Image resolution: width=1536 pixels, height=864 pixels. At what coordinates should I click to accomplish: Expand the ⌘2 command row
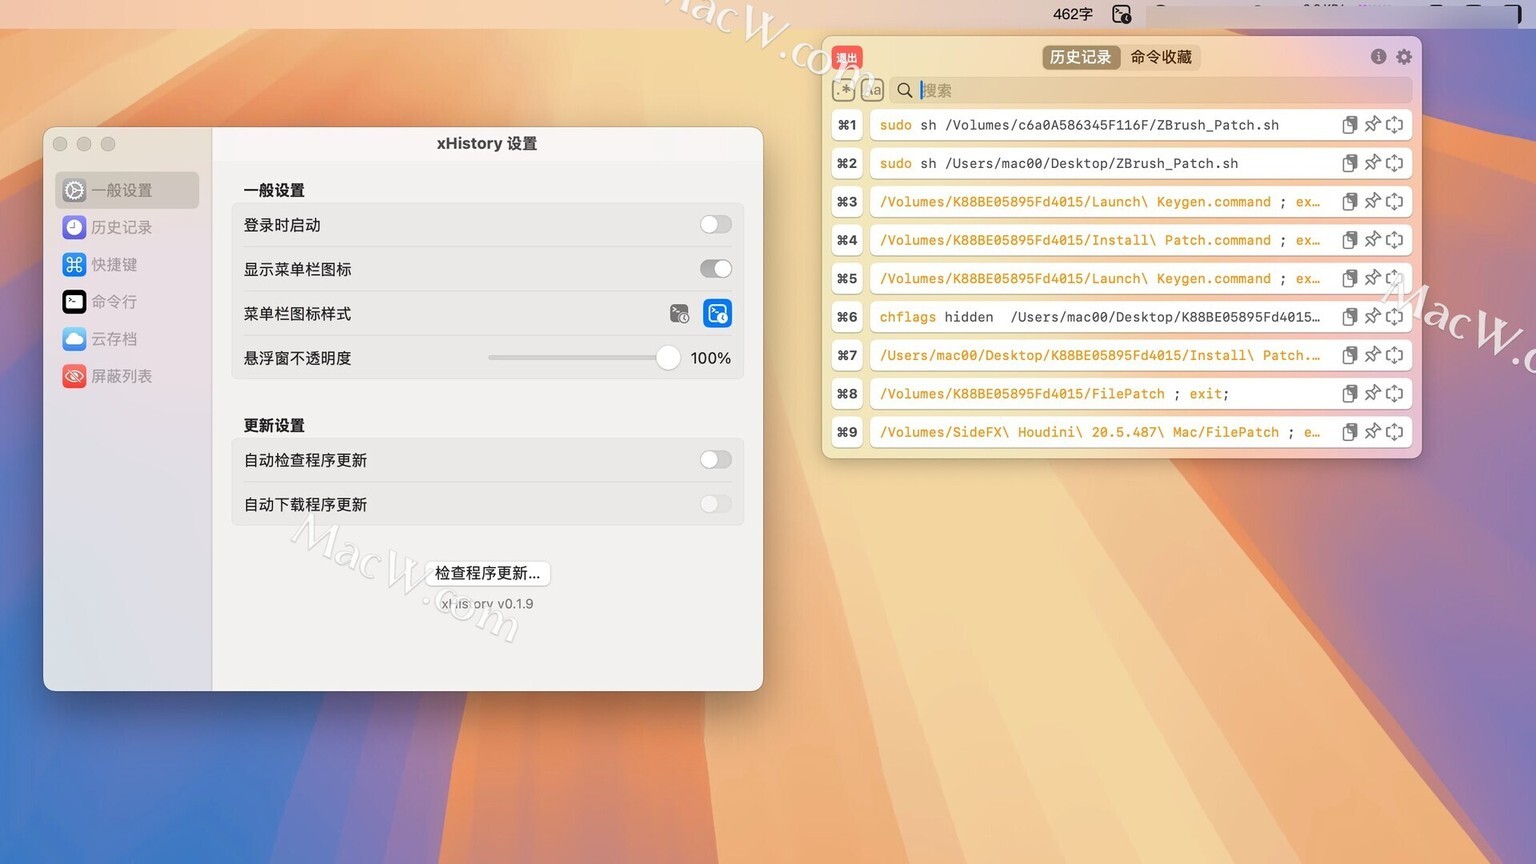click(1394, 163)
